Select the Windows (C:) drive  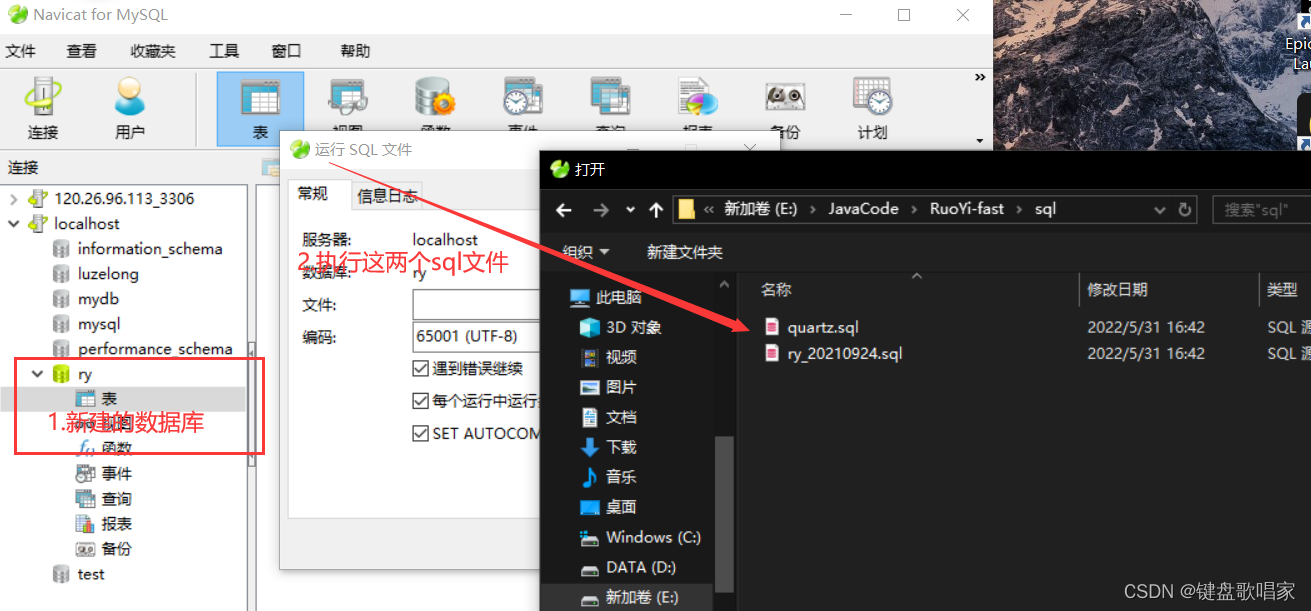[x=640, y=537]
